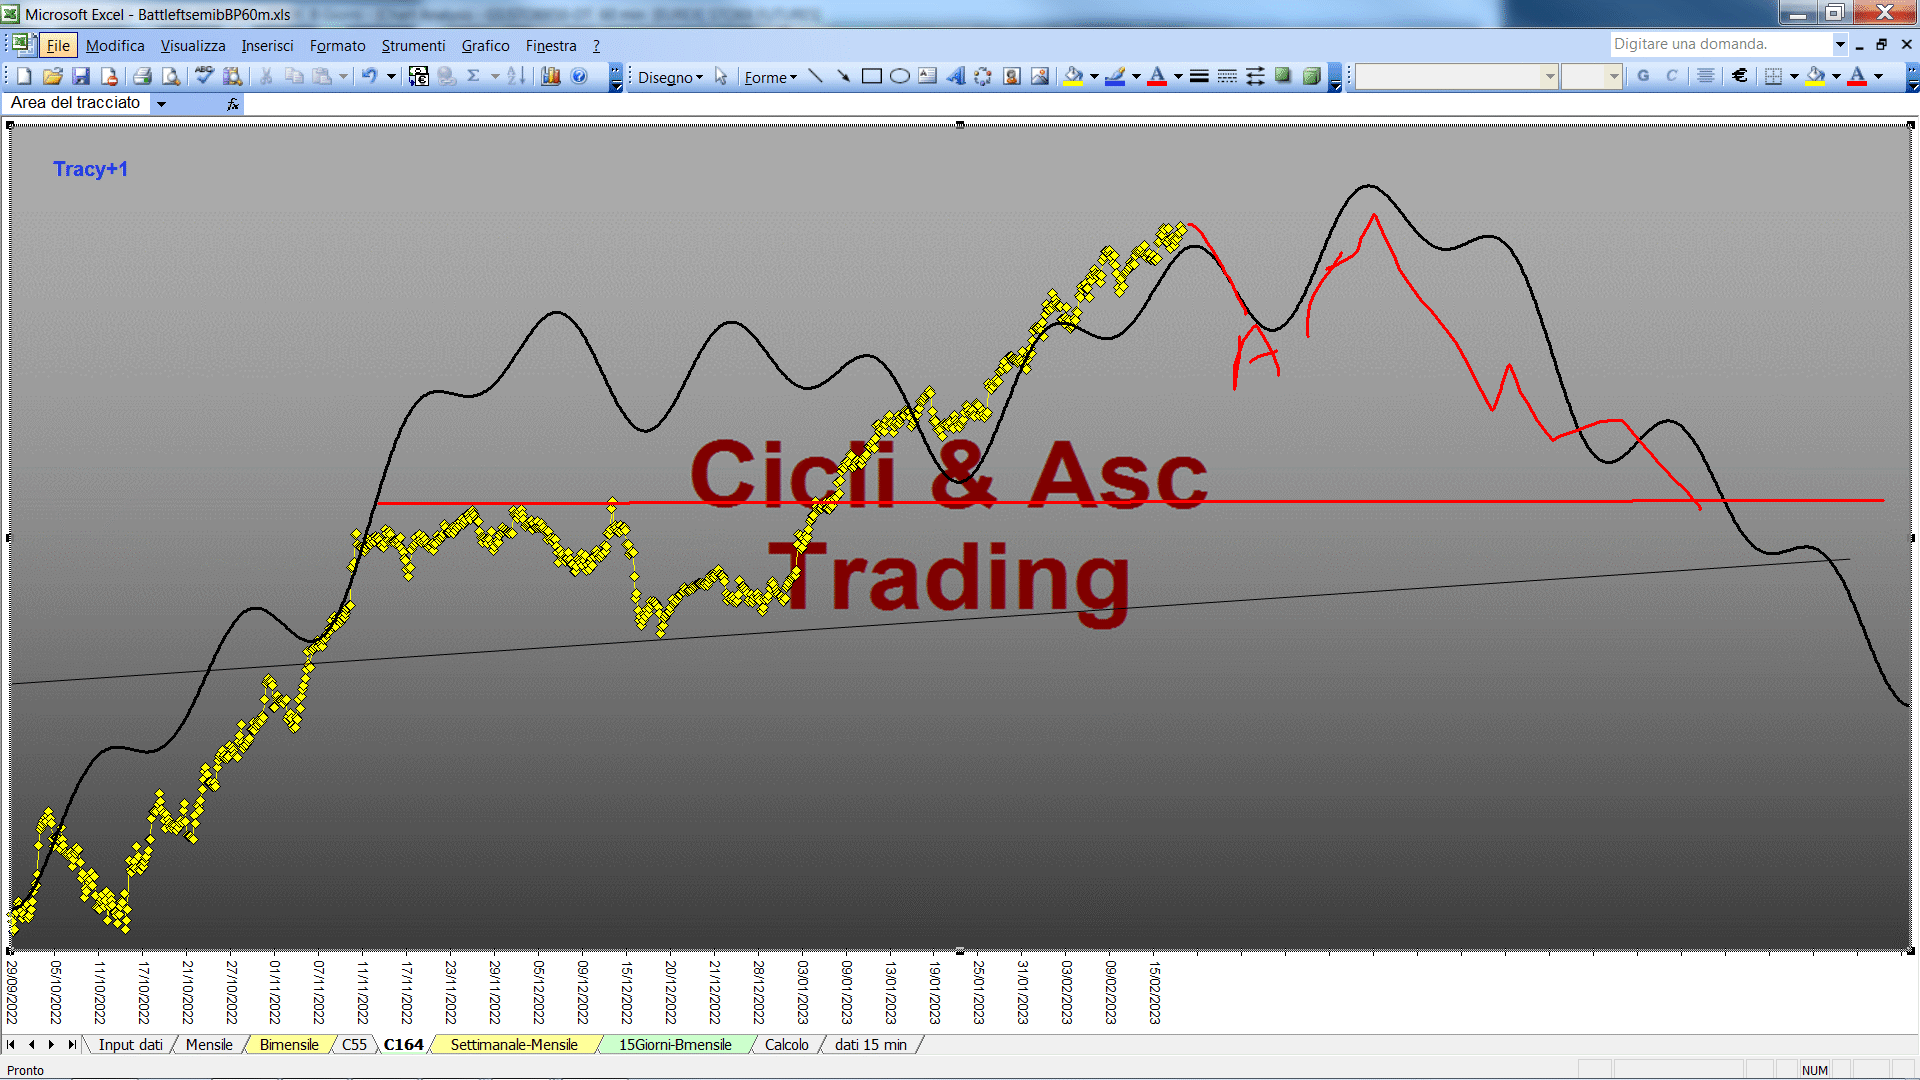
Task: Toggle bold (G) formatting
Action: pos(1643,76)
